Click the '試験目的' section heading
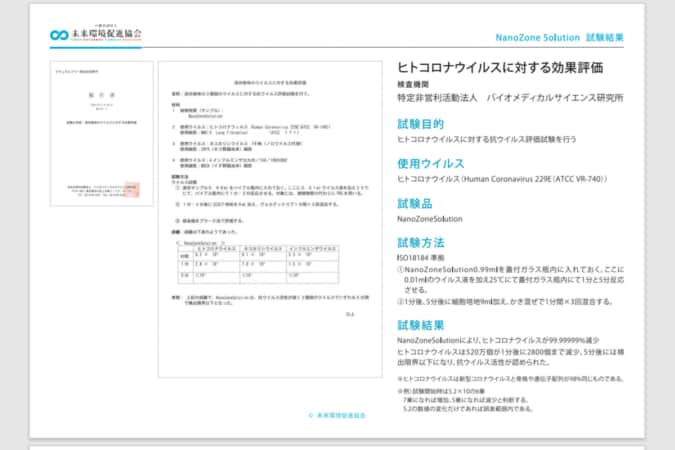Viewport: 675px width, 450px height. pyautogui.click(x=420, y=124)
